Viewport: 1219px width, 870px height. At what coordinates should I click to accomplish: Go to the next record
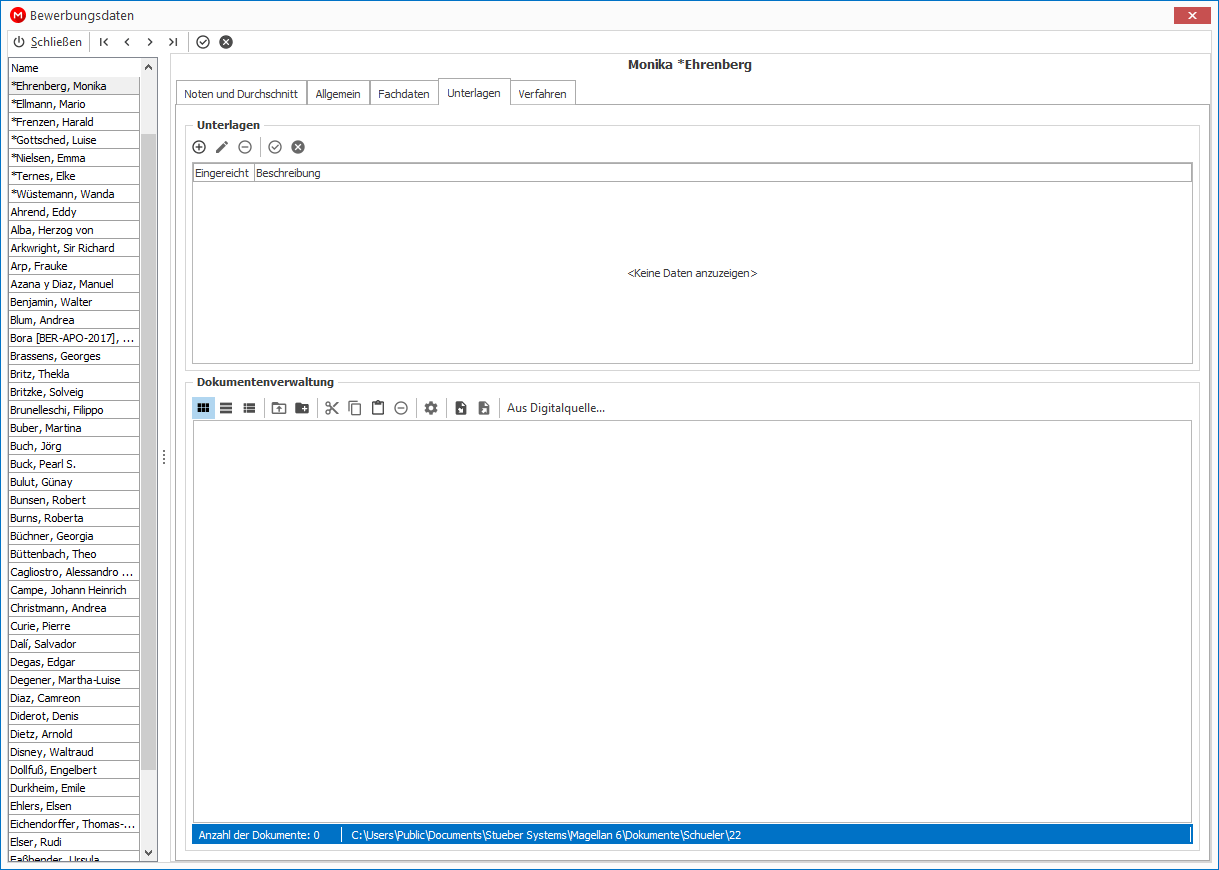150,42
